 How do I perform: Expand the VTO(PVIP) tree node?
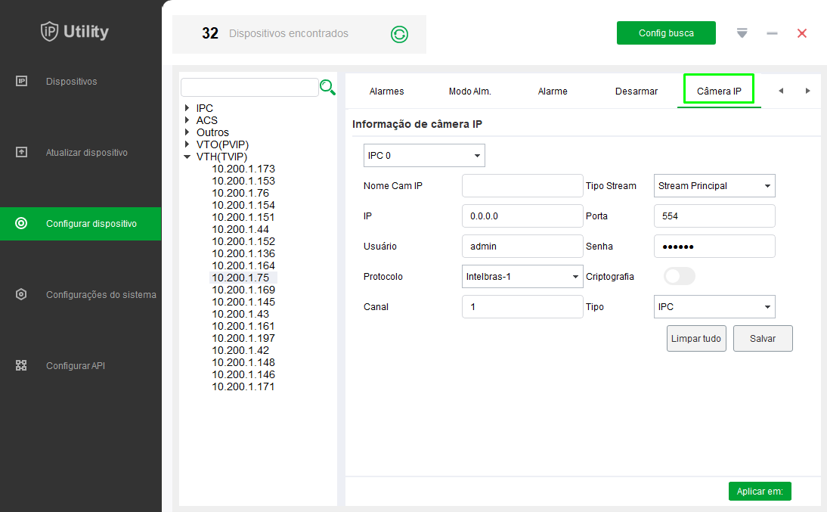point(187,144)
